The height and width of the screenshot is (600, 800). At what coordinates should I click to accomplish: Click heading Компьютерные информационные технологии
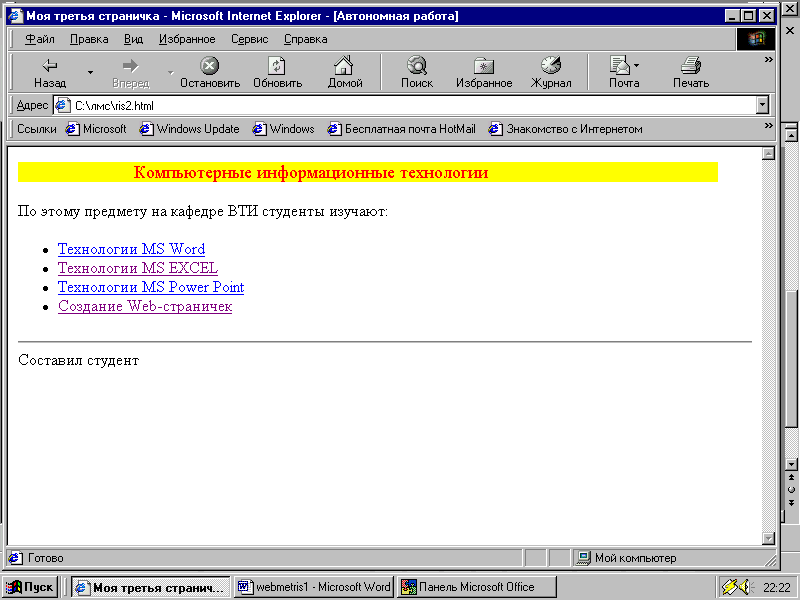(x=311, y=173)
